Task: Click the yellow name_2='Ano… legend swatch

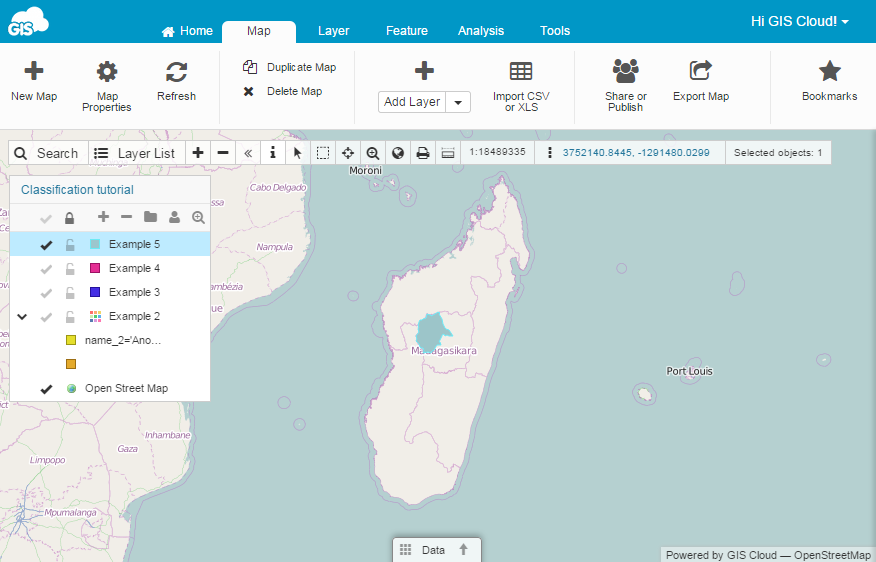Action: (x=71, y=340)
